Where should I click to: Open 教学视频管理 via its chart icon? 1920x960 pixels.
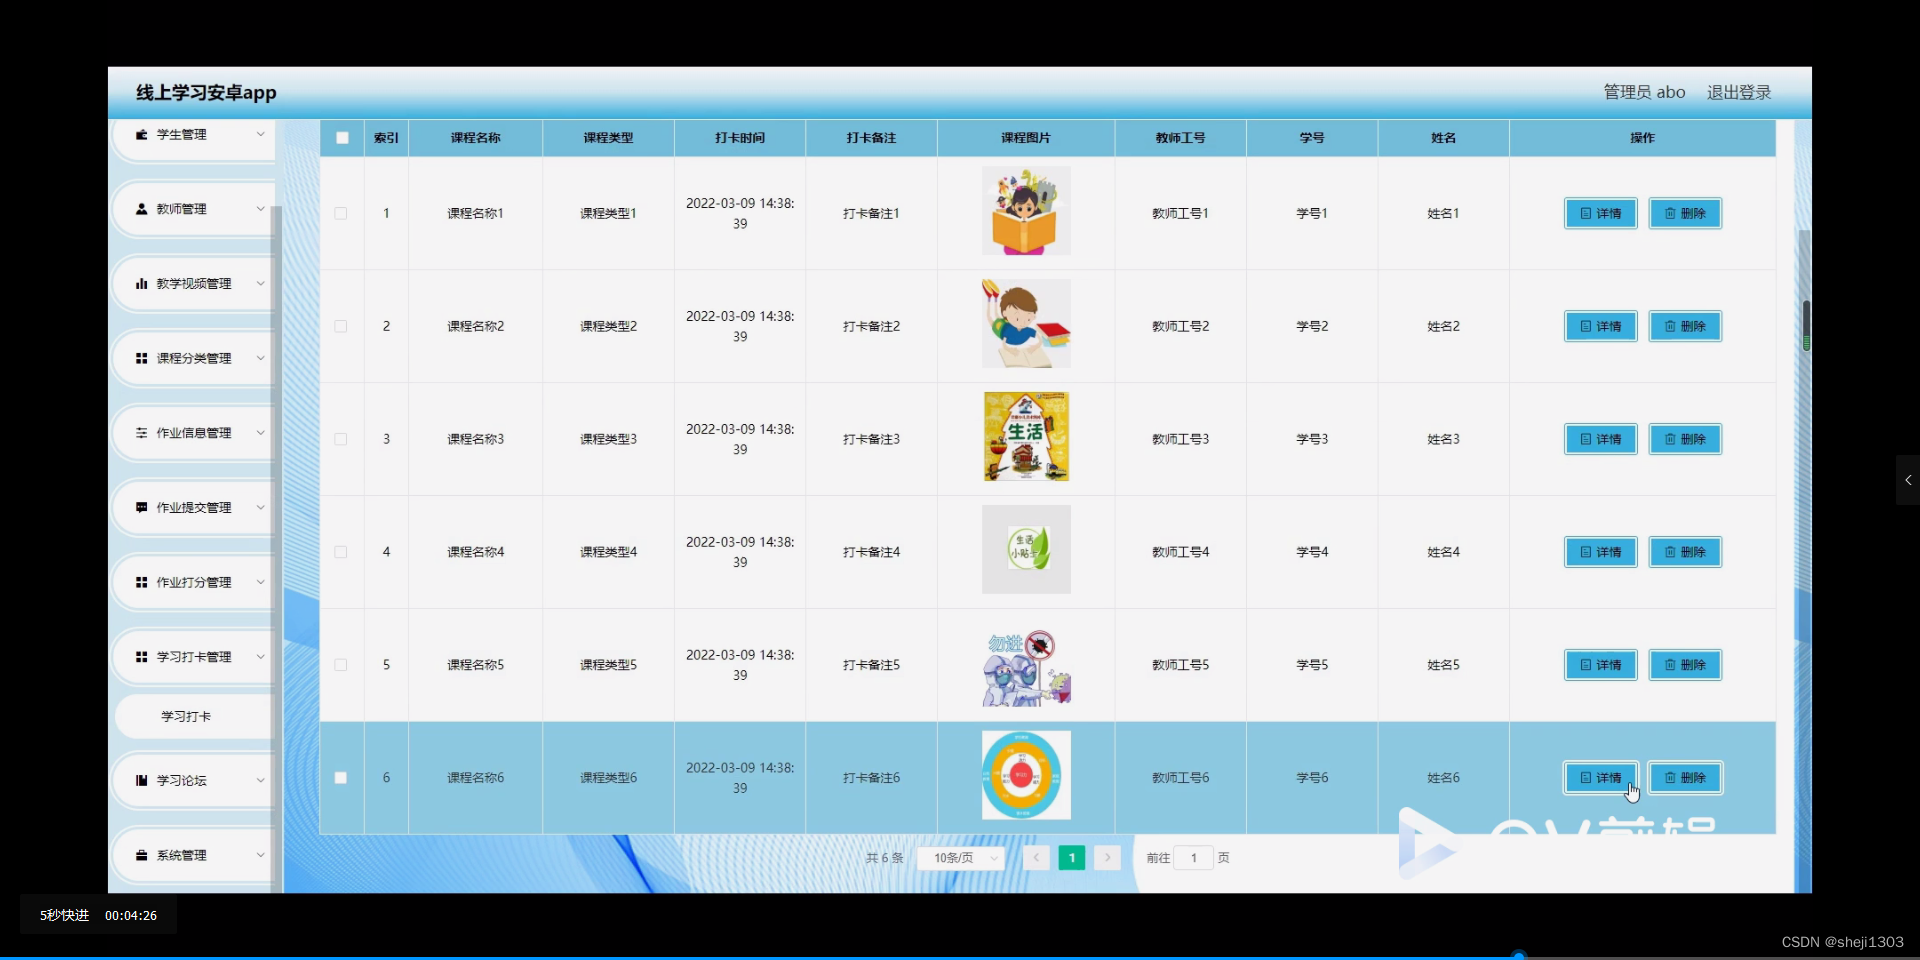140,283
